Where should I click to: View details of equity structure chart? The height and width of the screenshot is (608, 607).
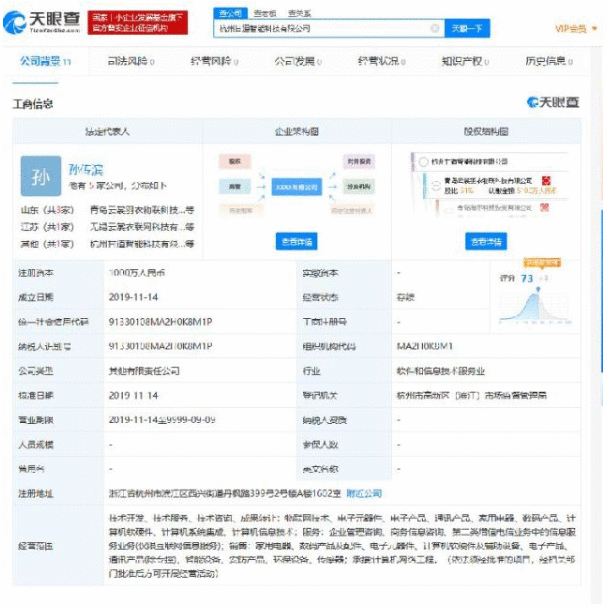click(486, 242)
